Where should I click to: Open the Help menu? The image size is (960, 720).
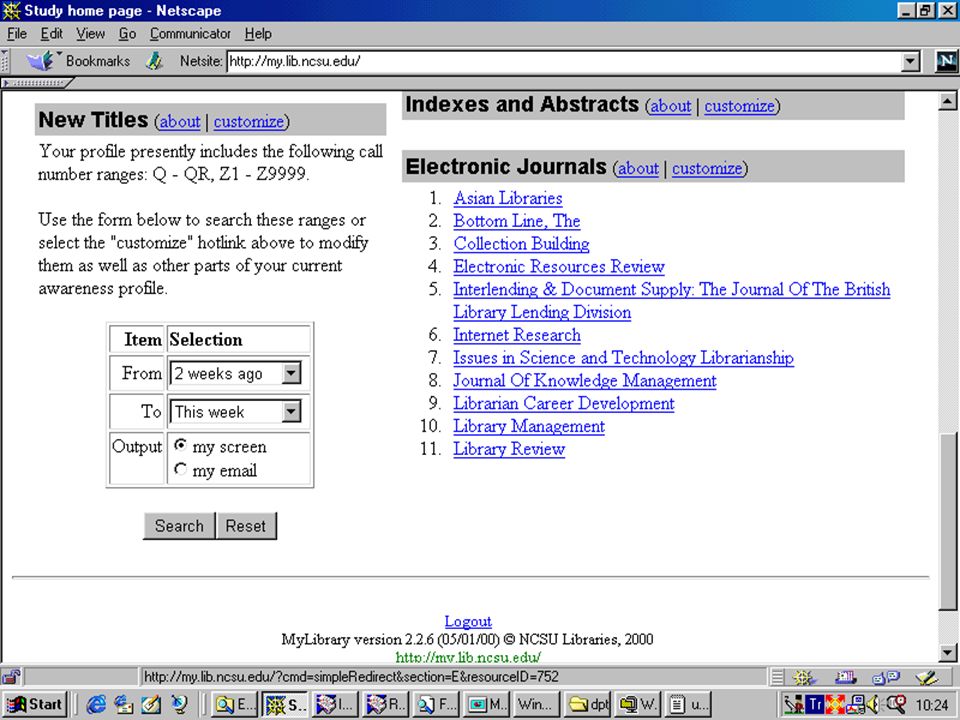258,34
